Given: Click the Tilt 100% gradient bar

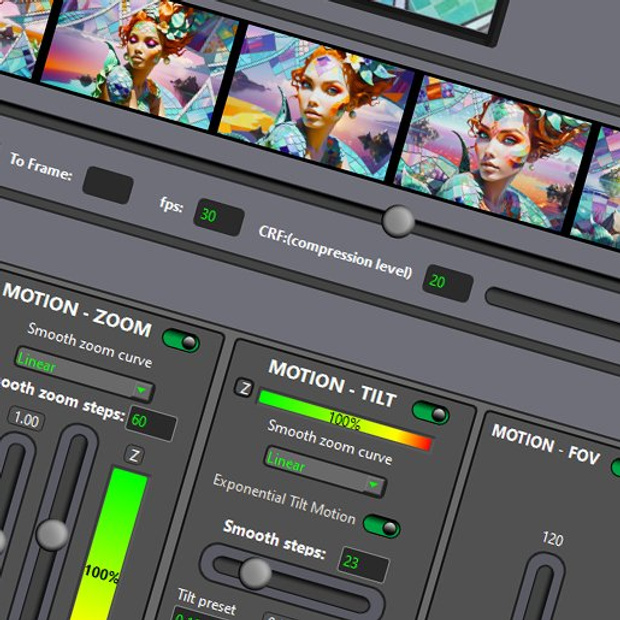Looking at the screenshot, I should (x=345, y=418).
